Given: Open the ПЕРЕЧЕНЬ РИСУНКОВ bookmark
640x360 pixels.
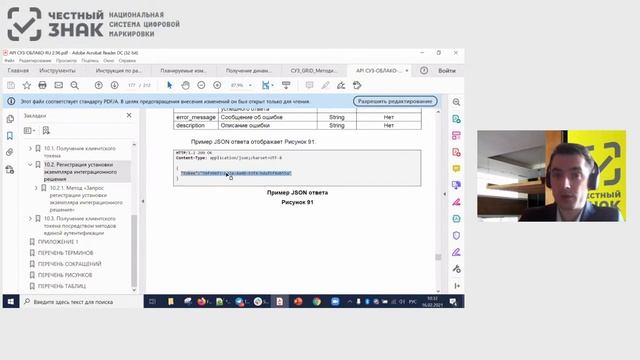Looking at the screenshot, I should click(x=65, y=275).
